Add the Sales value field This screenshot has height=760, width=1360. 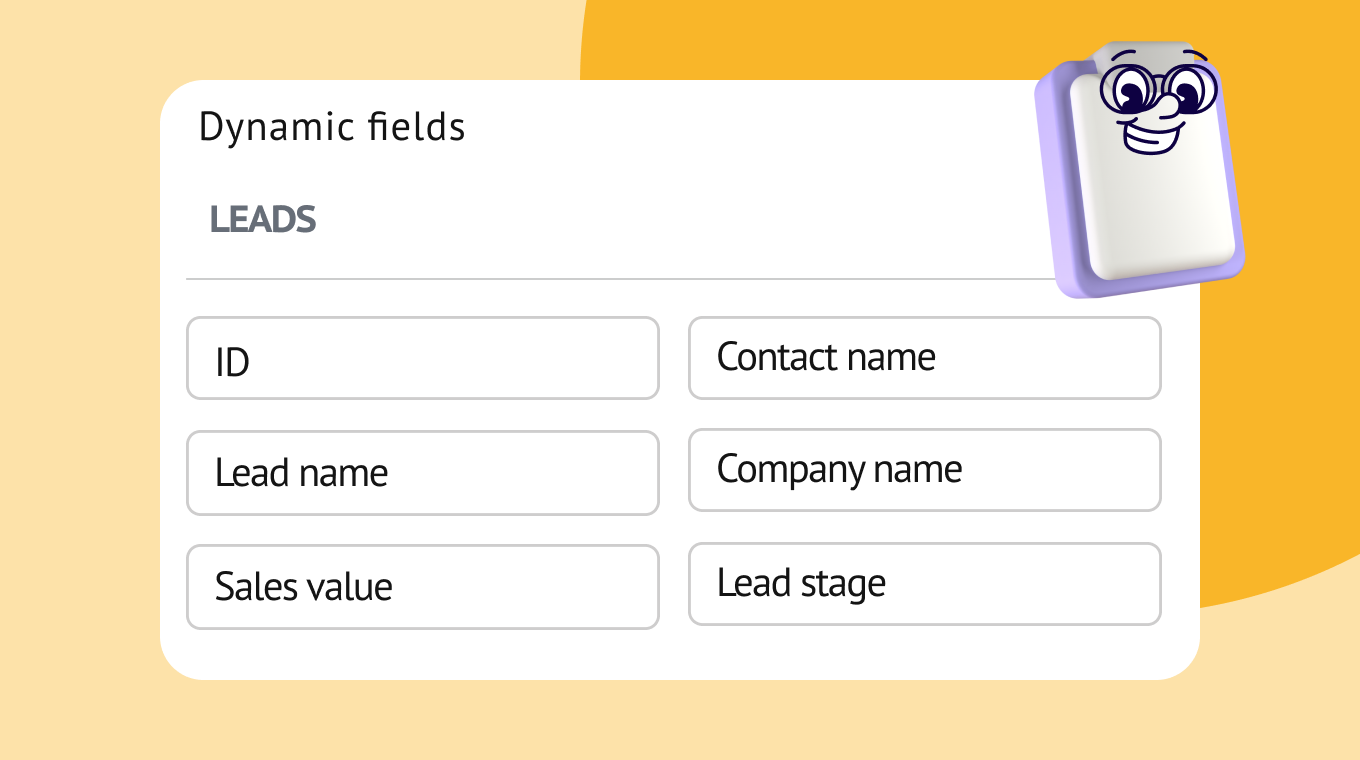tap(423, 587)
